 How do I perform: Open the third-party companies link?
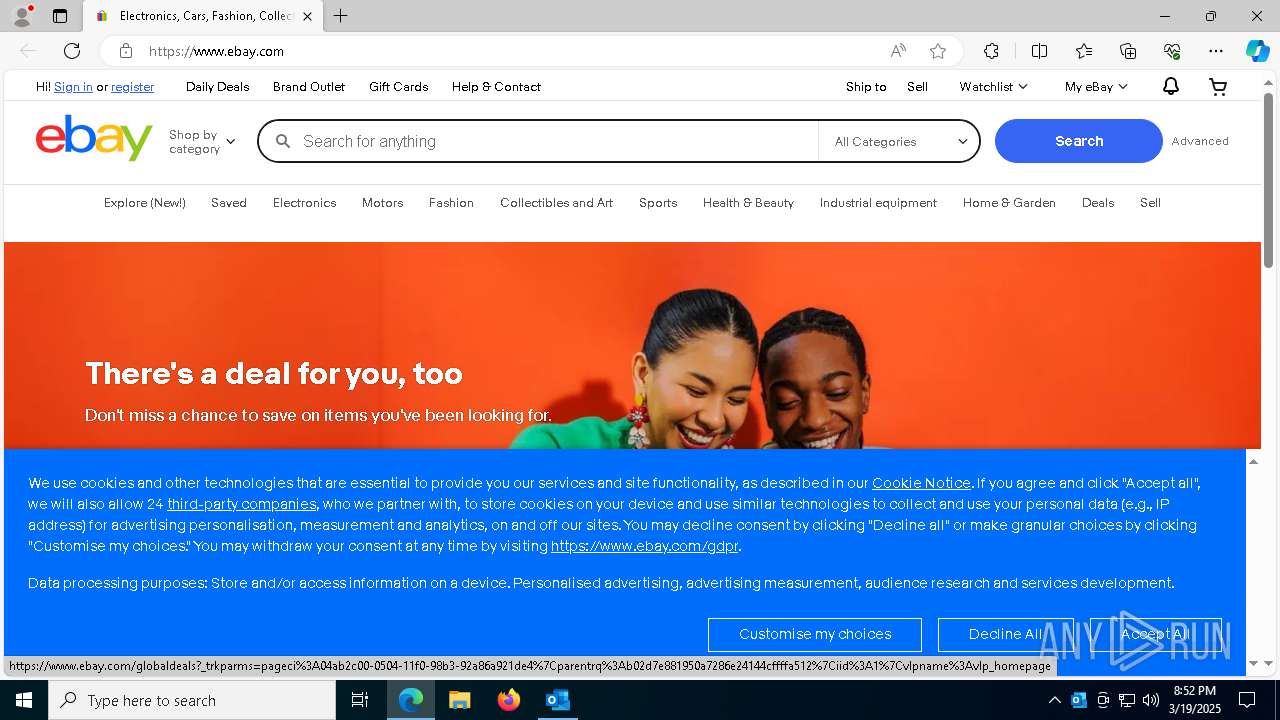[x=242, y=504]
